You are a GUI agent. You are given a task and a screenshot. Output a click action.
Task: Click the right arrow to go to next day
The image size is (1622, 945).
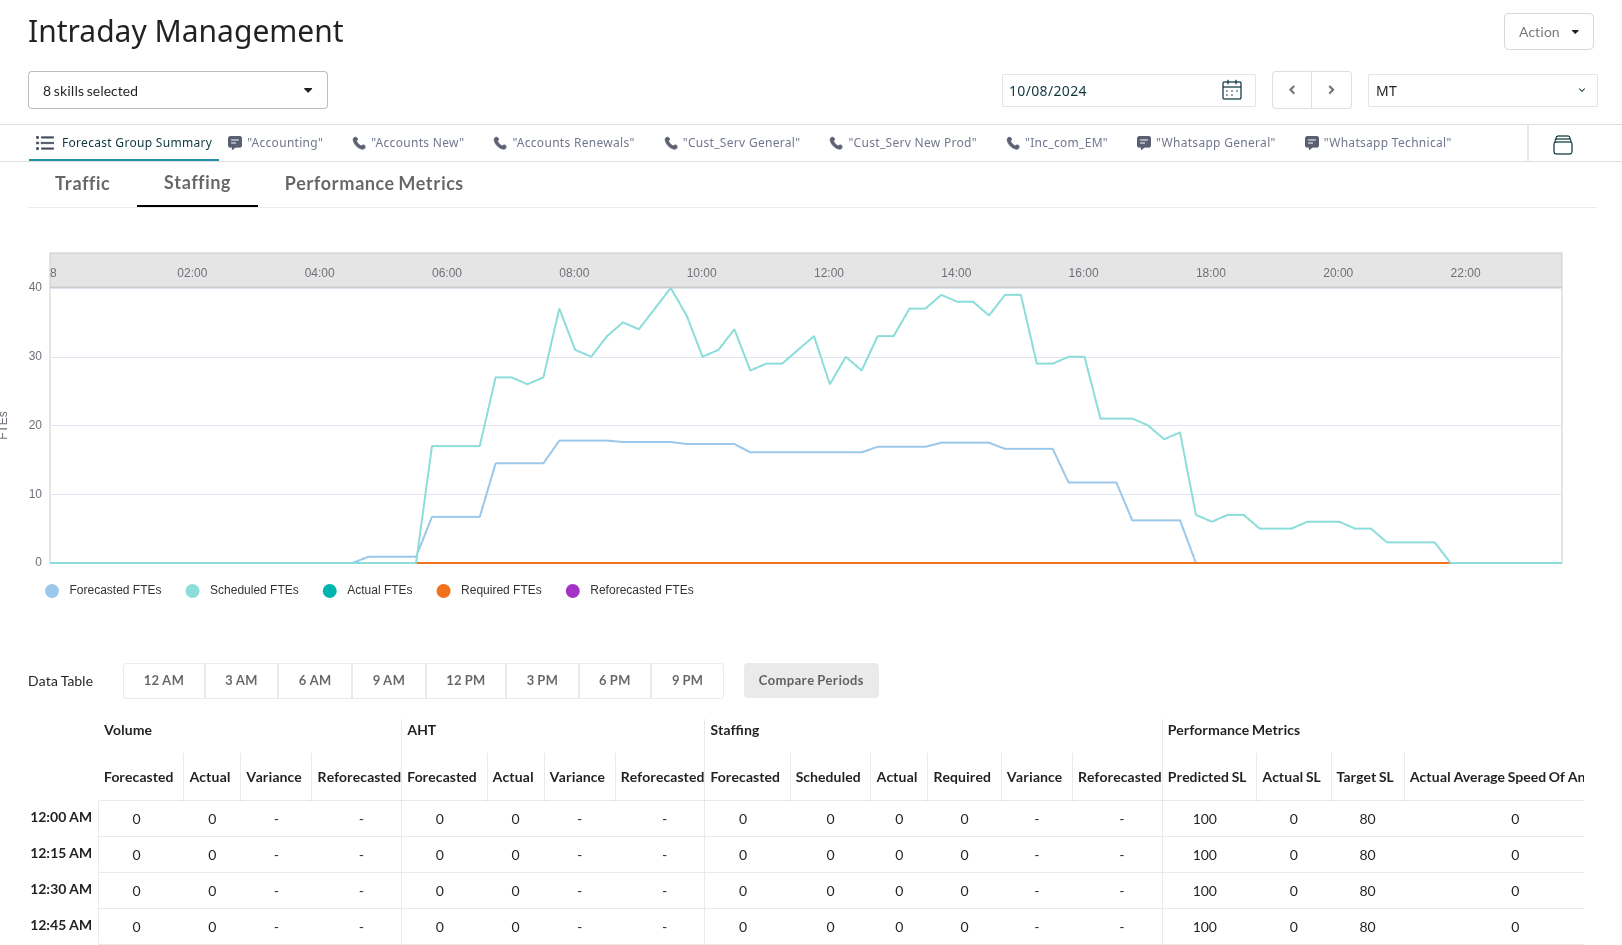(1331, 89)
